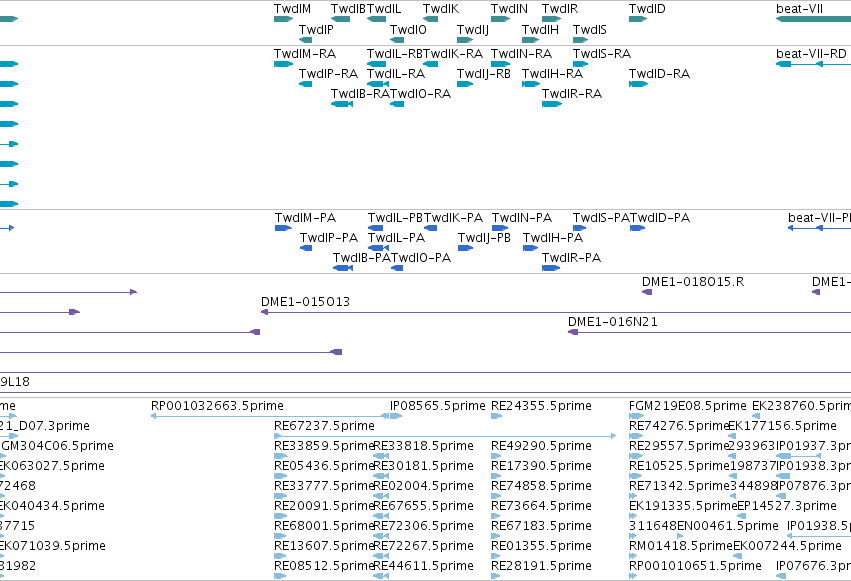851x581 pixels.
Task: Select the TwdlK gene feature label
Action: [441, 9]
